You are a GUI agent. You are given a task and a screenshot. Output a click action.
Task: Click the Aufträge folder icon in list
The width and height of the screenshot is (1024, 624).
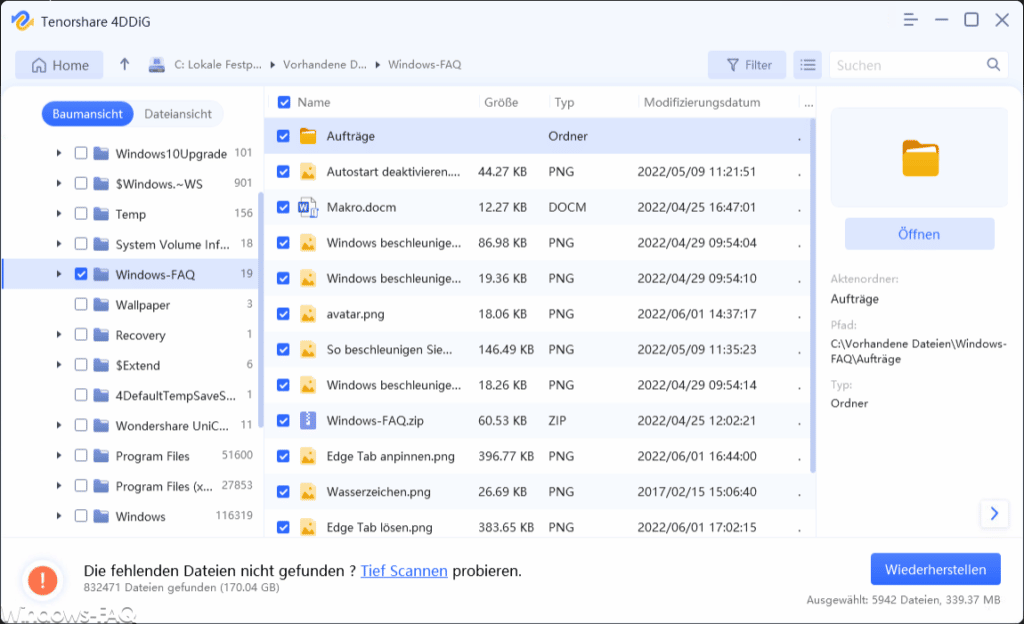308,136
